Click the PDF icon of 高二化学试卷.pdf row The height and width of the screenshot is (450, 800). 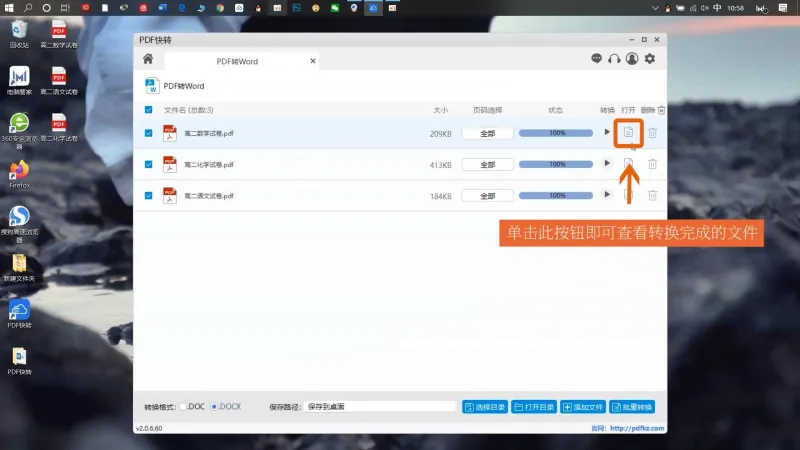coord(169,164)
